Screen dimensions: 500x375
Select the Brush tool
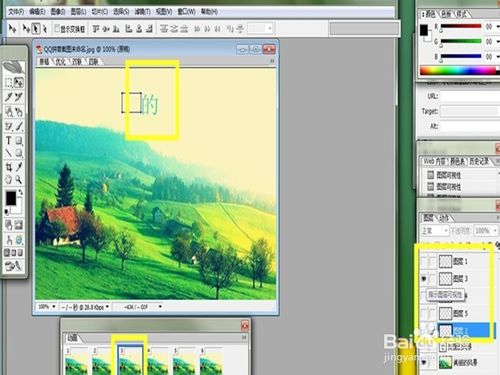tap(19, 127)
